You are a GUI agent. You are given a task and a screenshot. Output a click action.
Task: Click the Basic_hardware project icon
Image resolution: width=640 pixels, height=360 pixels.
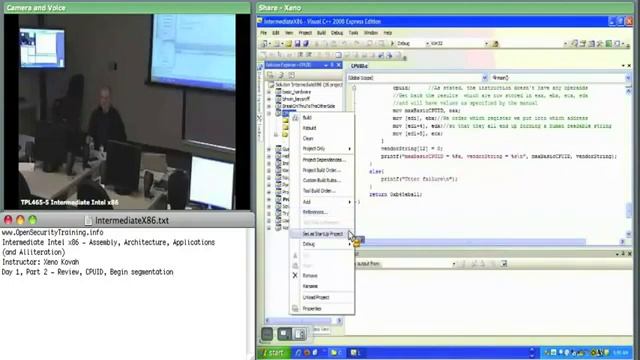tap(278, 92)
